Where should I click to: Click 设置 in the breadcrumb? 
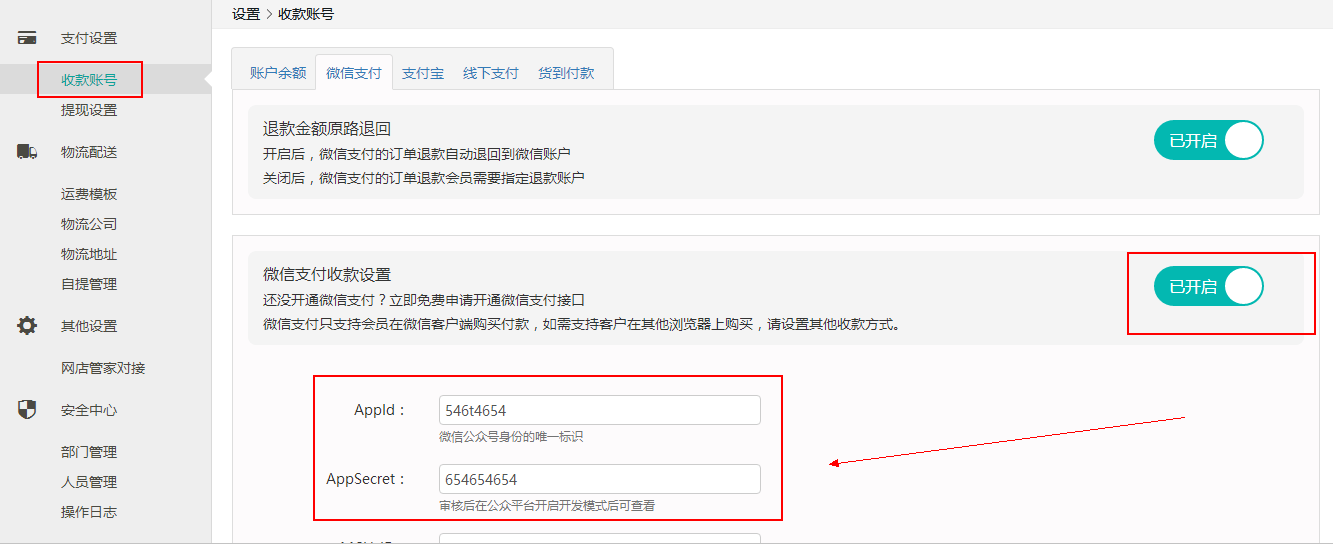coord(246,14)
